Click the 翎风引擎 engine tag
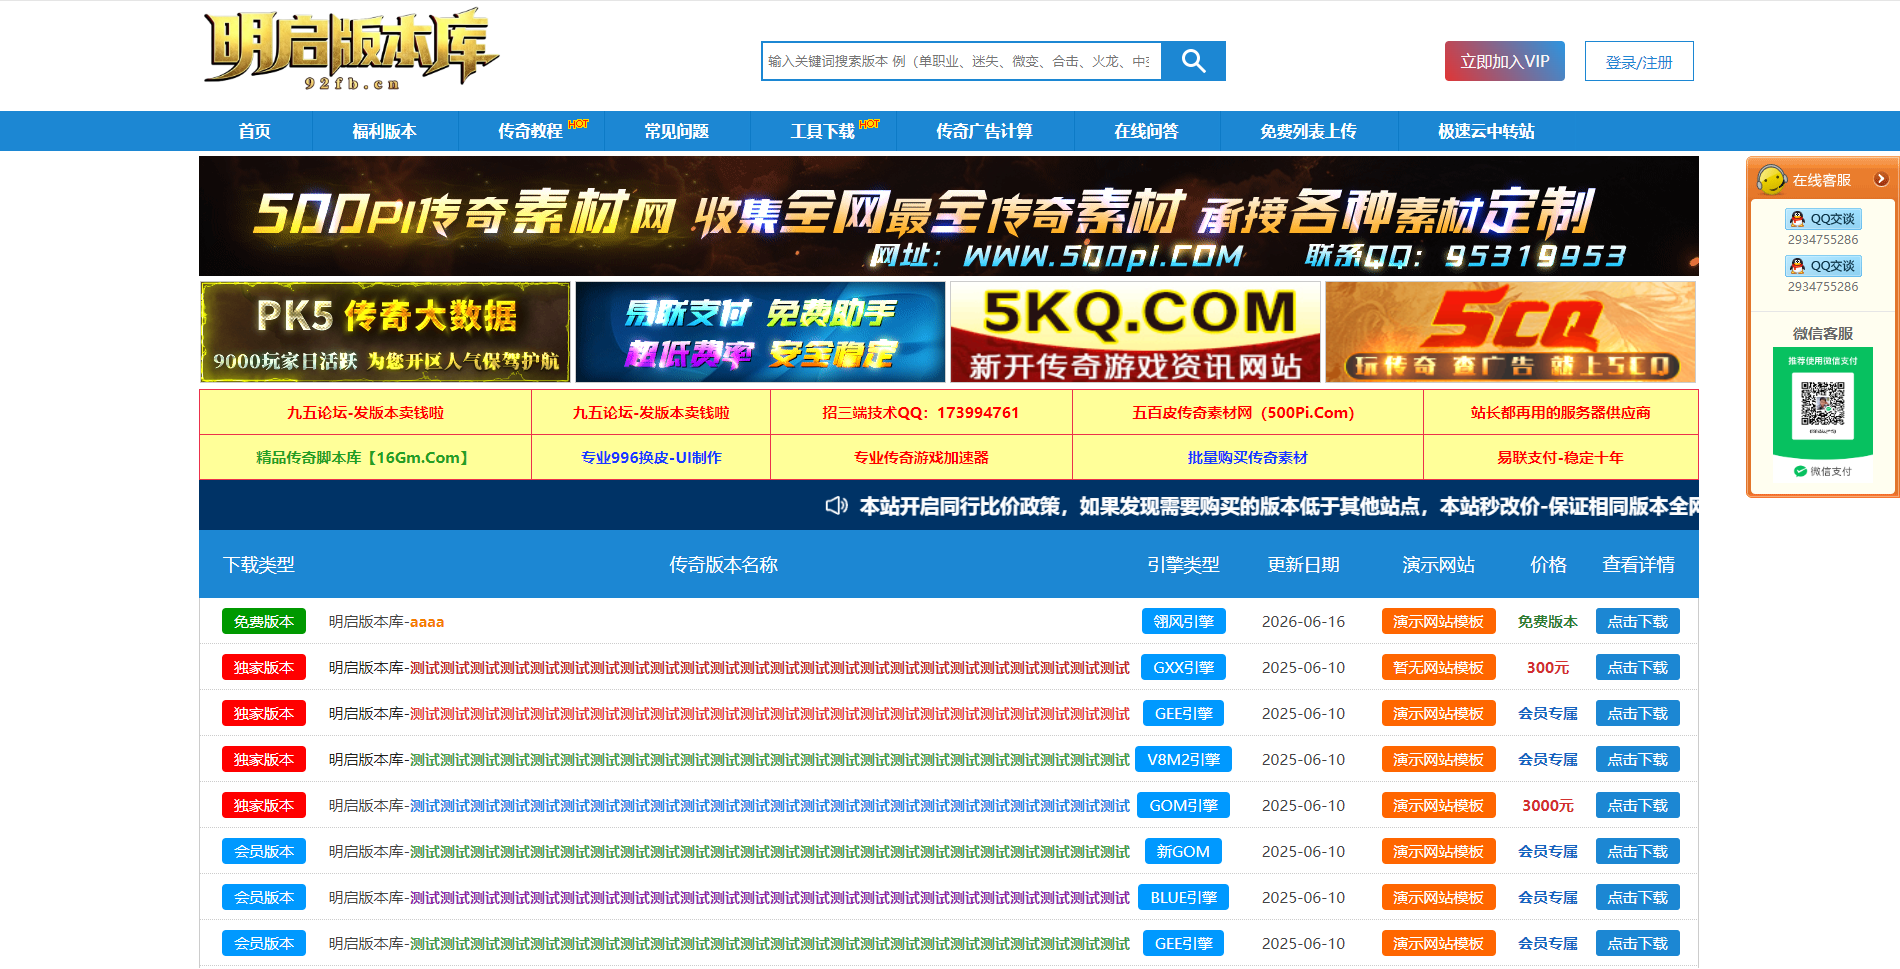Viewport: 1900px width, 969px height. [1183, 621]
